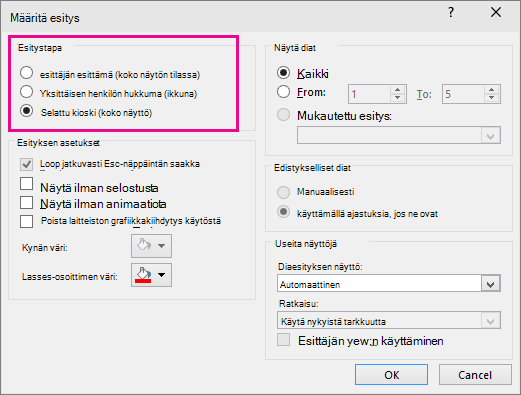Enable Näytä ilman selostusta checkbox

point(26,184)
